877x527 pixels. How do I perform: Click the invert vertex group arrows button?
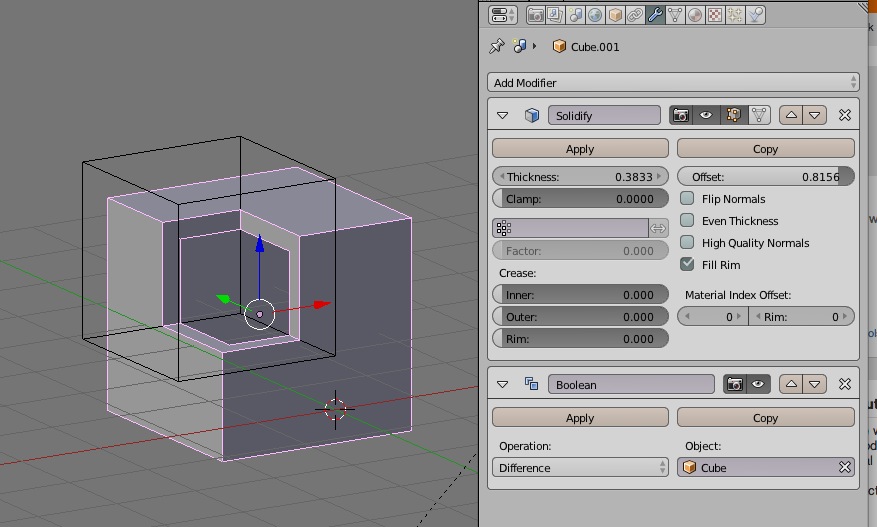[658, 228]
